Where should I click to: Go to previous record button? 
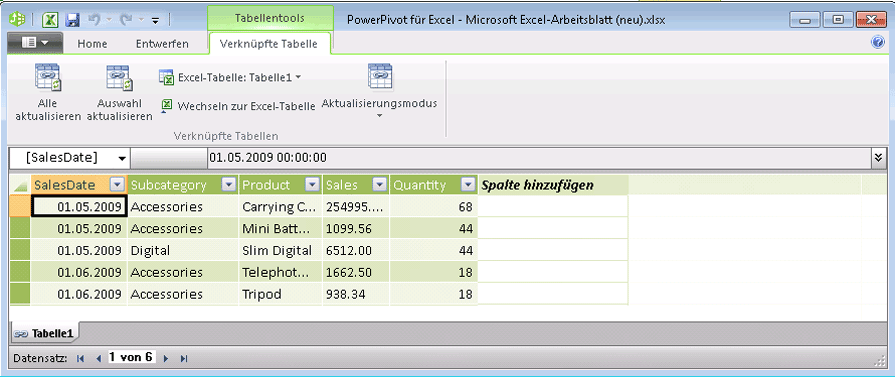coord(98,358)
